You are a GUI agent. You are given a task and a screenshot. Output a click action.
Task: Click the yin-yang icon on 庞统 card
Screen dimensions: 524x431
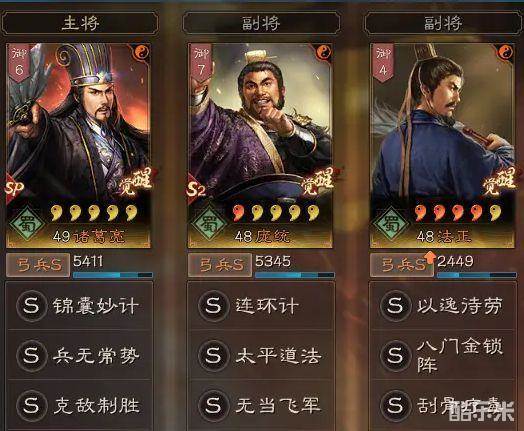(x=324, y=52)
